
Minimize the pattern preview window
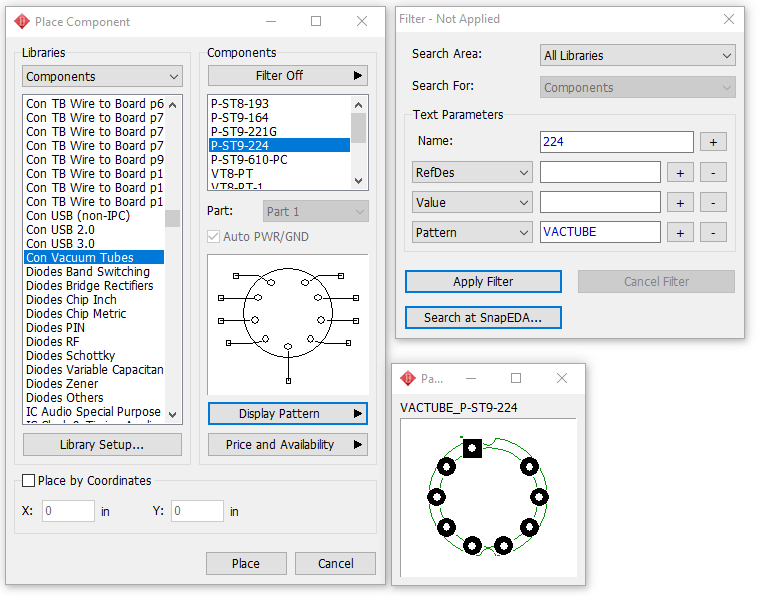(471, 378)
